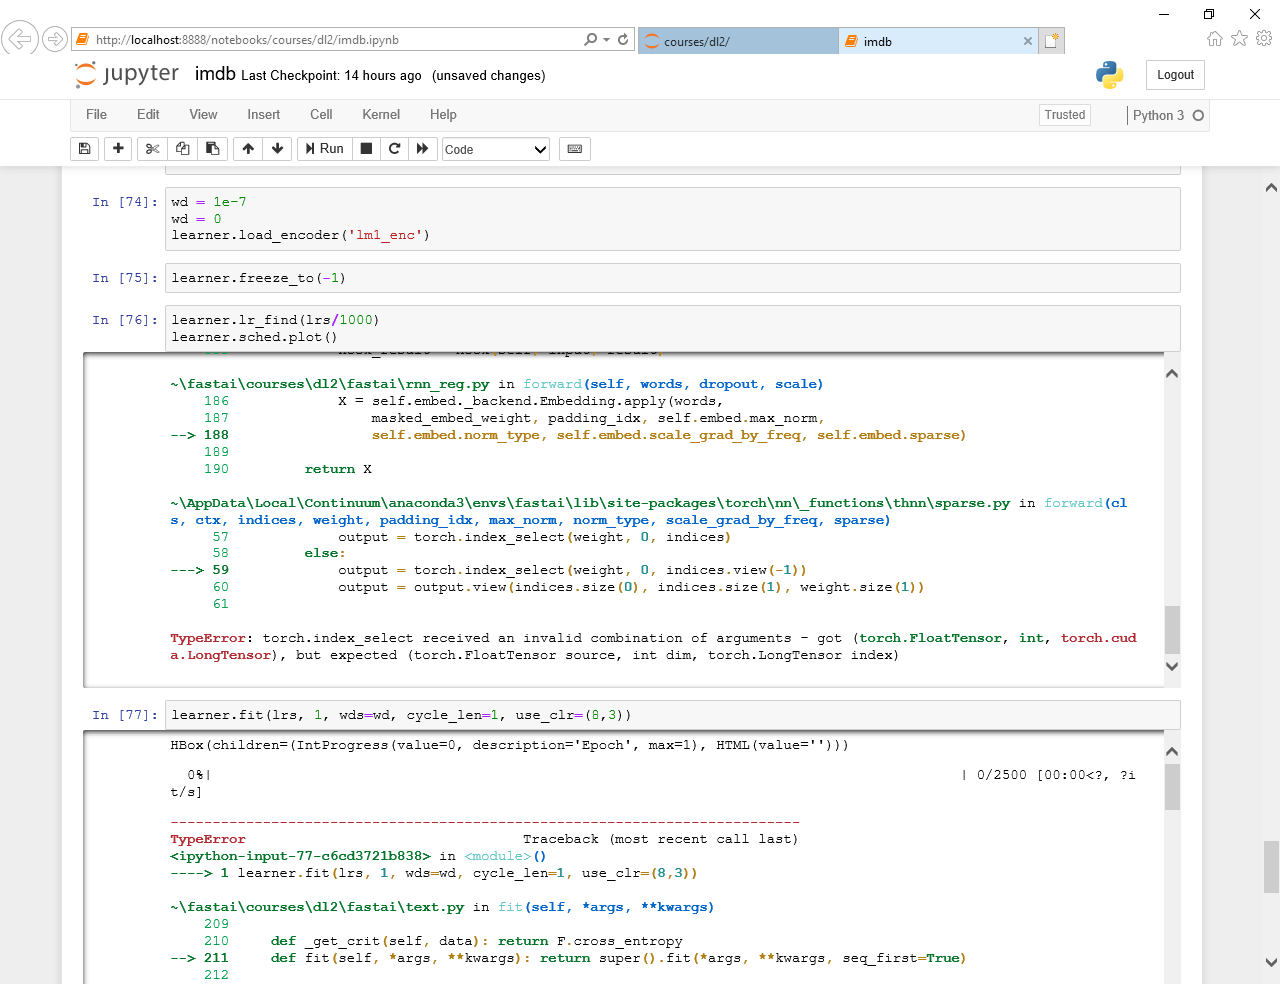This screenshot has height=984, width=1280.
Task: Paste cells below icon
Action: tap(212, 149)
